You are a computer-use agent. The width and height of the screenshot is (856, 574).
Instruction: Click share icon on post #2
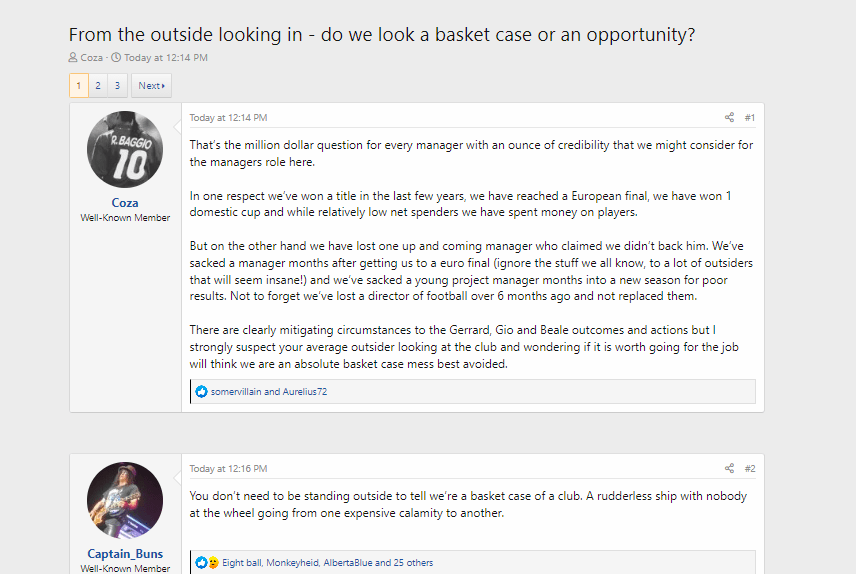click(729, 469)
